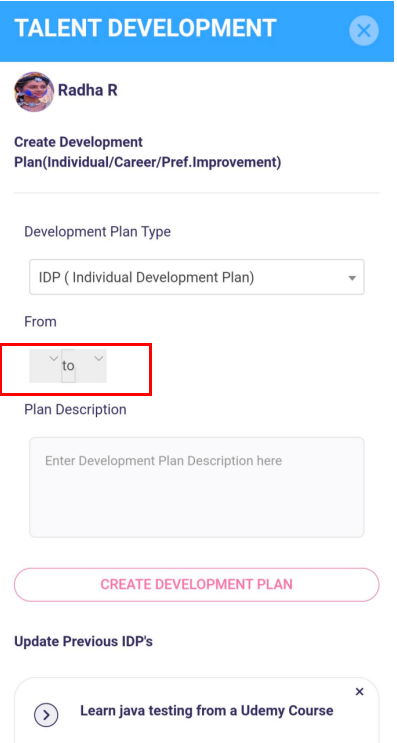Expand the Learn java testing circled chevron
The image size is (397, 743).
46,715
